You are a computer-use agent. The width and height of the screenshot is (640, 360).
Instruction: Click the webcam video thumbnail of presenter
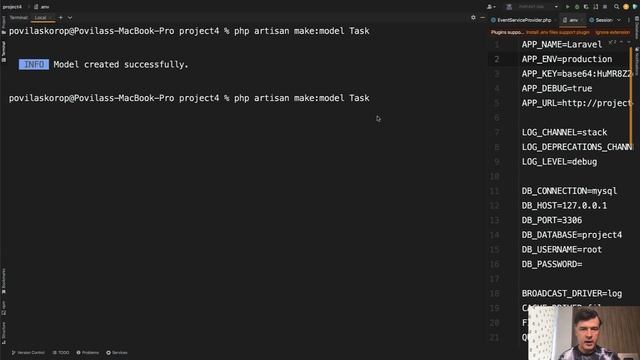tap(584, 333)
